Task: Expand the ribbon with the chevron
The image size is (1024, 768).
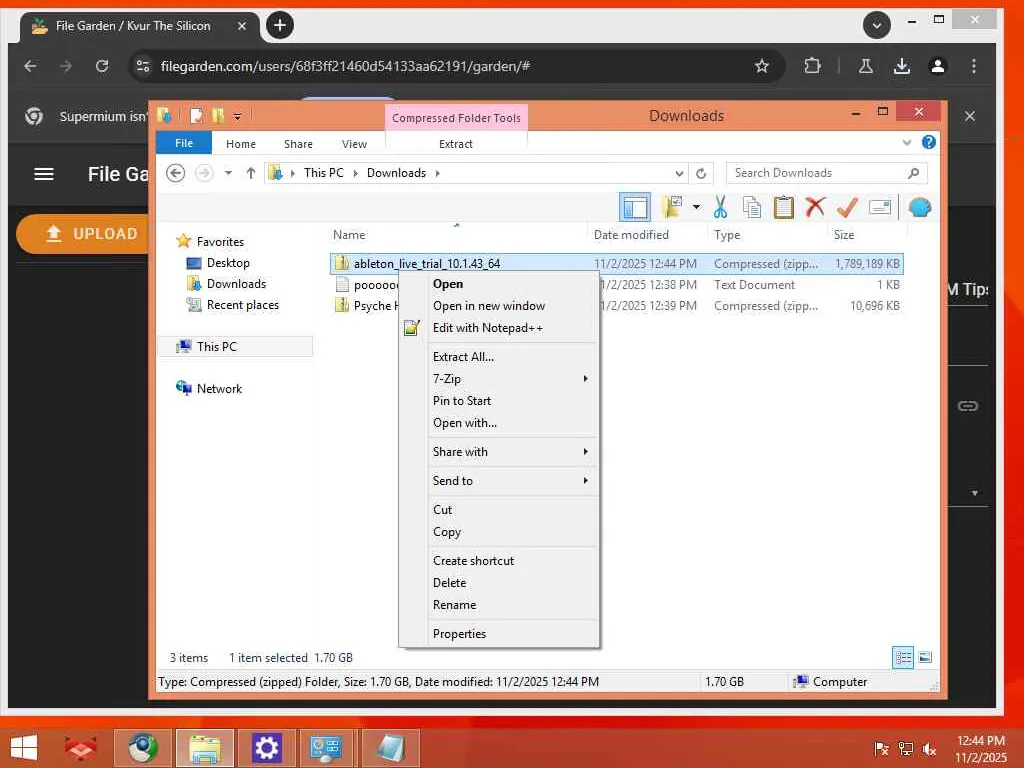Action: [906, 142]
